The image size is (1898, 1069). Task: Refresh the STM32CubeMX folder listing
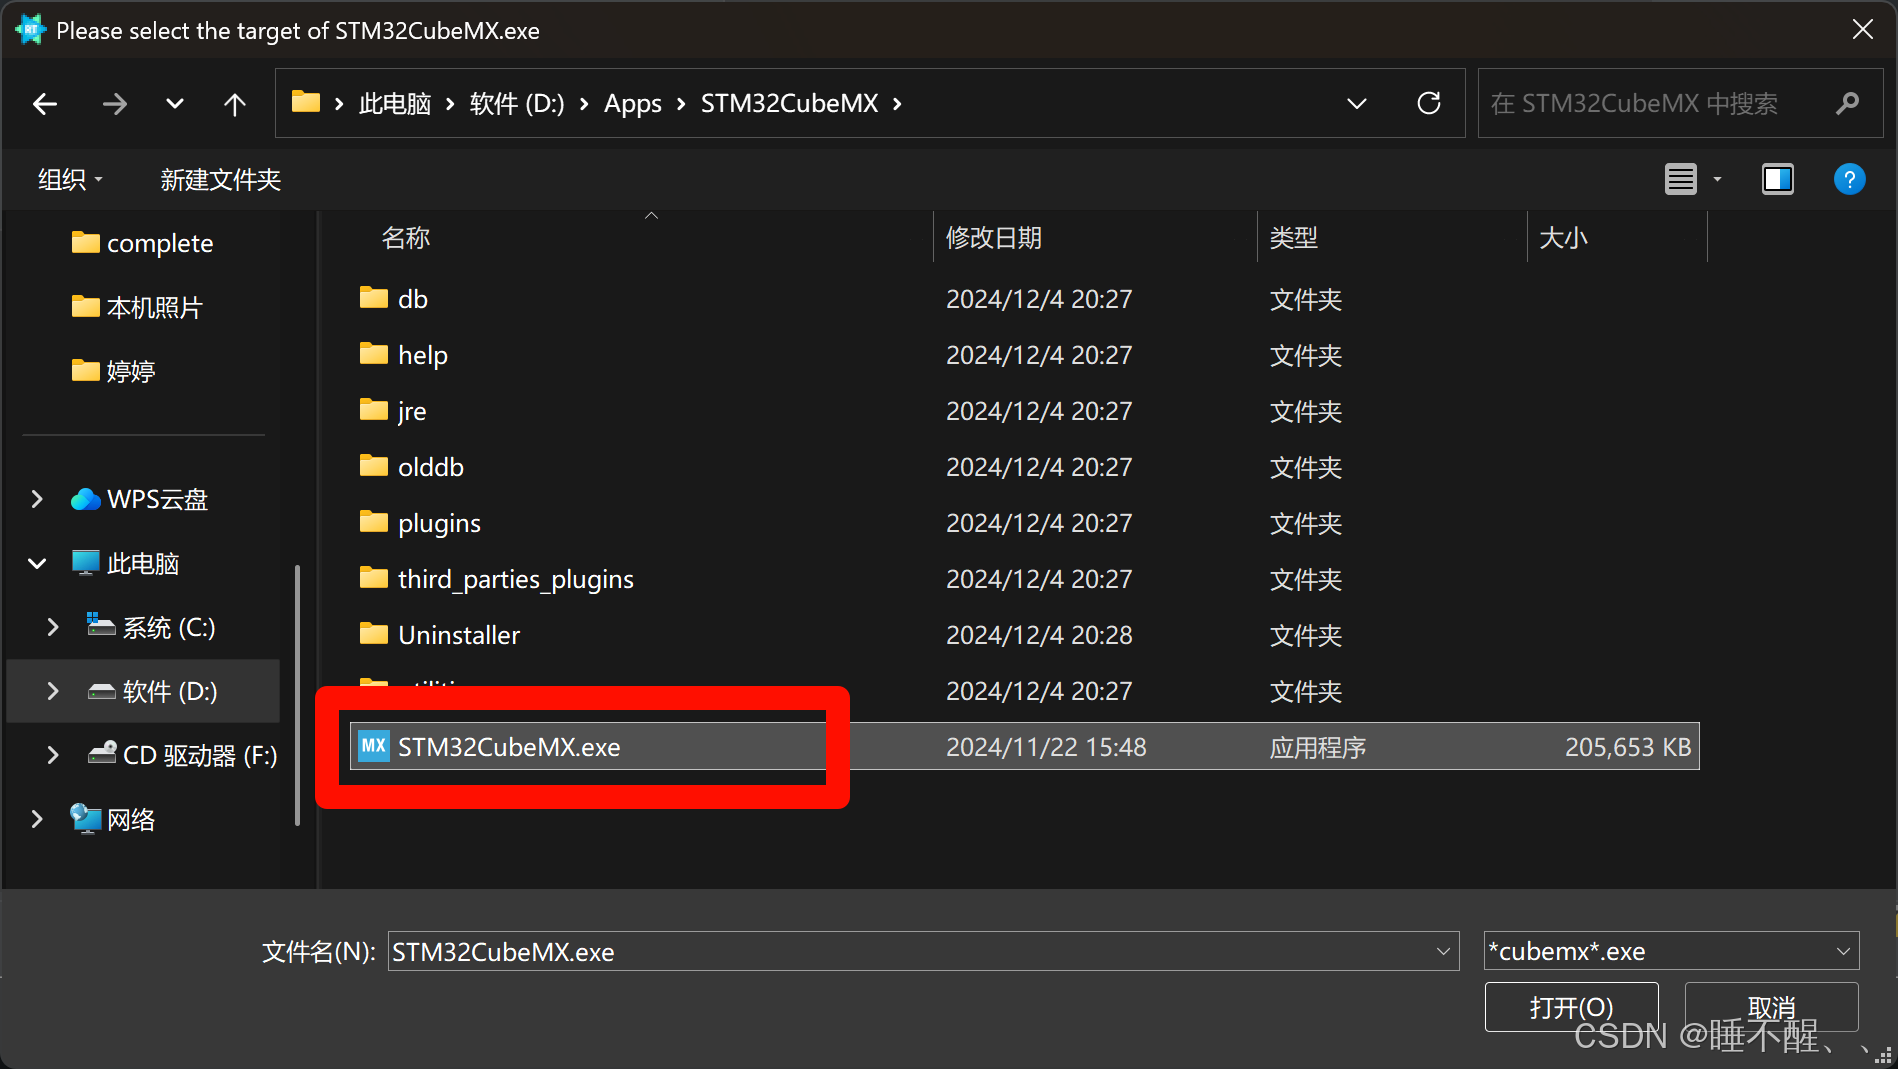[1429, 103]
